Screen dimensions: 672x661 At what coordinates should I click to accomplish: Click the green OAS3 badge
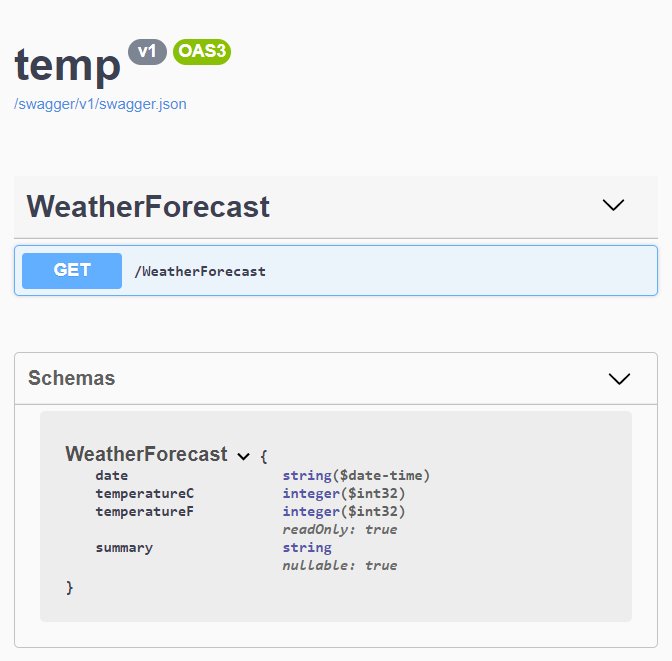coord(202,51)
